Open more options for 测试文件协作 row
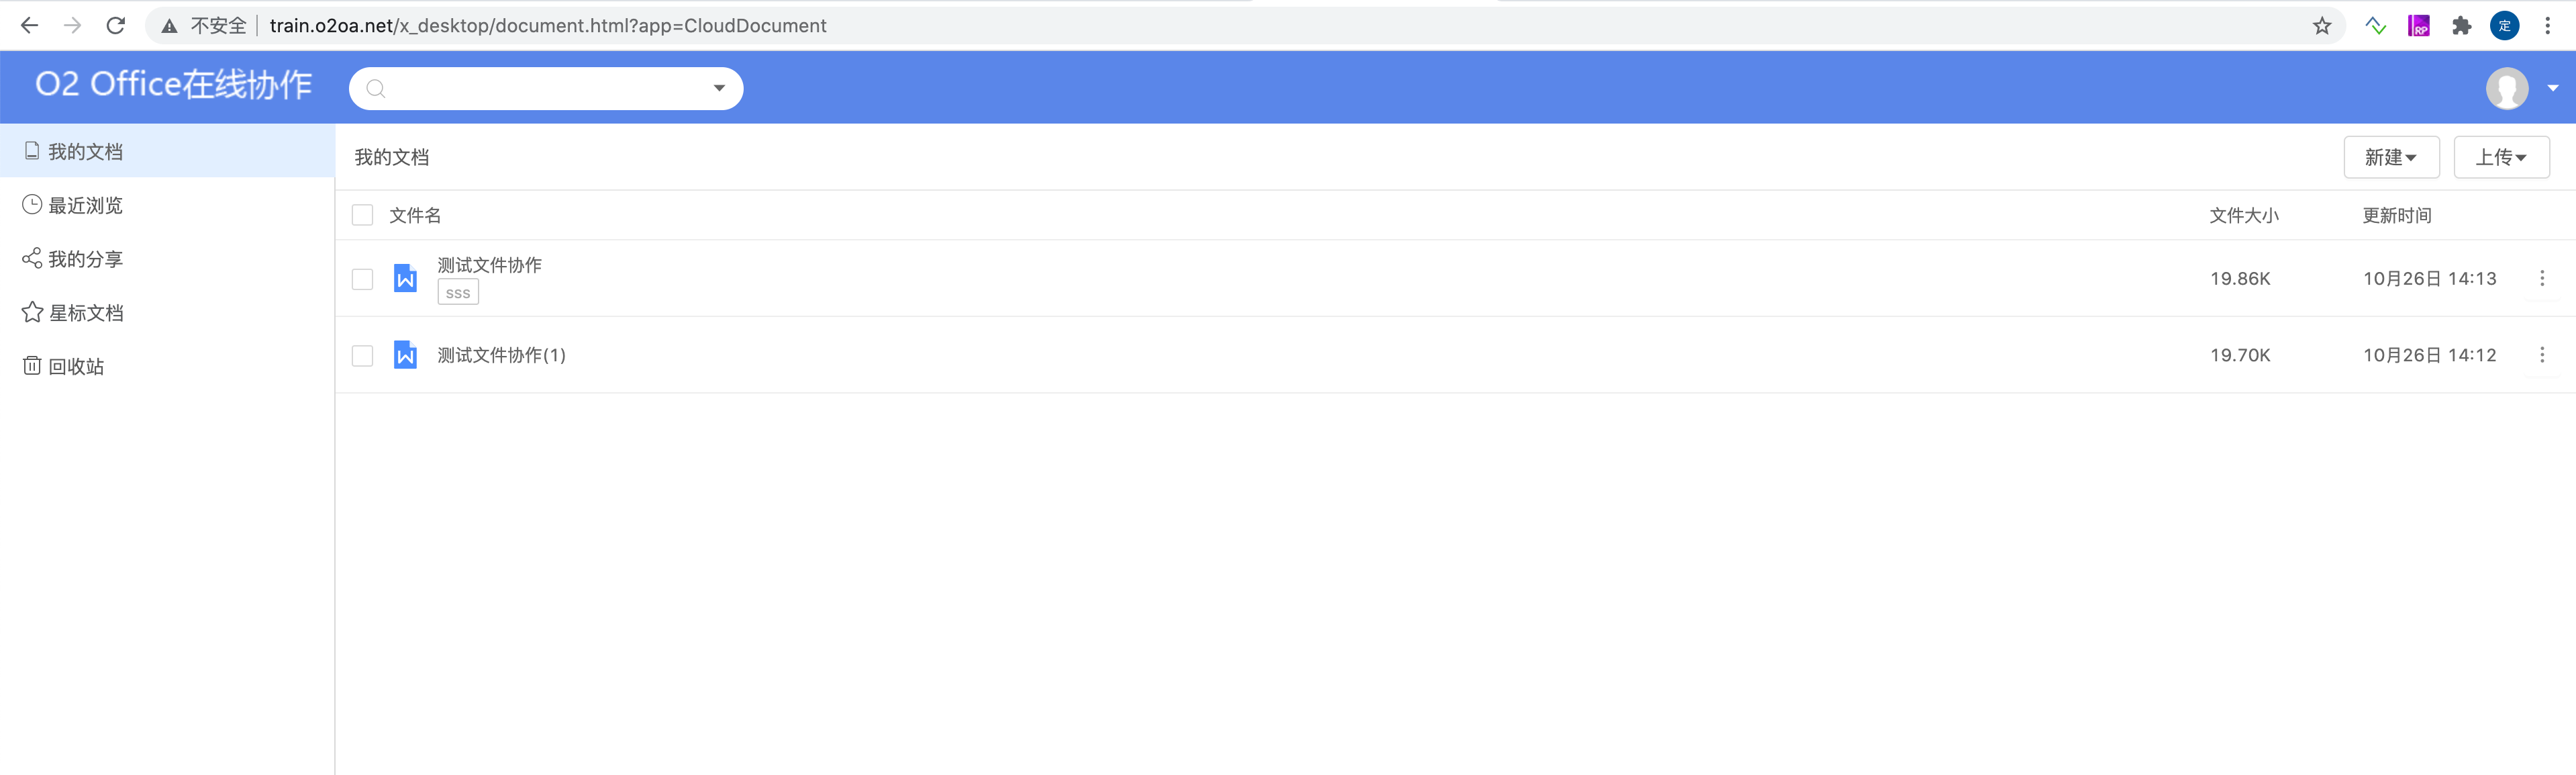Screen dimensions: 2576x775 pos(2541,278)
